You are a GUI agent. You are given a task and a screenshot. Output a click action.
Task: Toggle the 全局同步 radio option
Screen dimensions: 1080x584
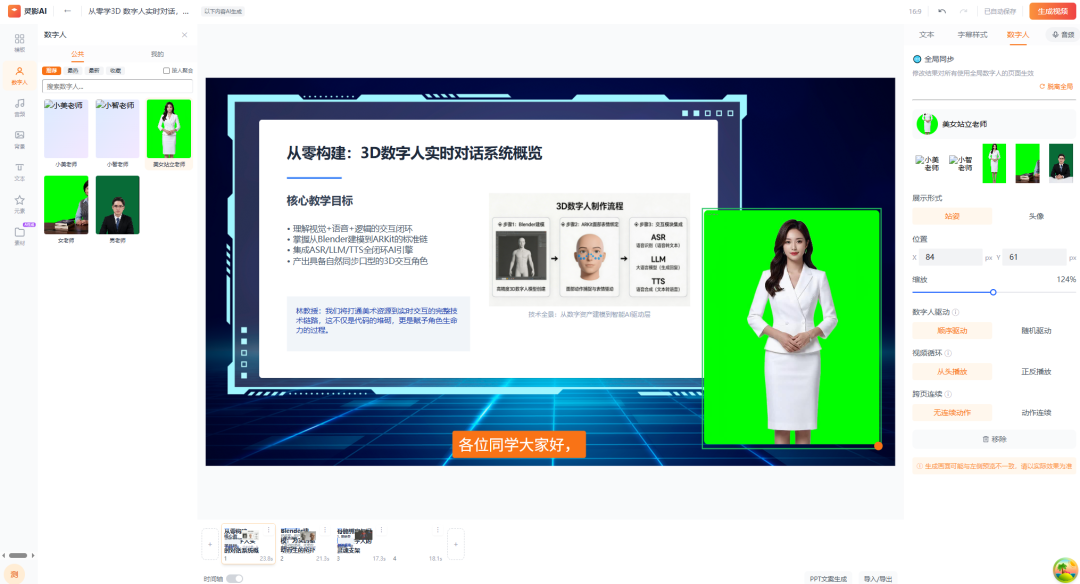point(917,59)
